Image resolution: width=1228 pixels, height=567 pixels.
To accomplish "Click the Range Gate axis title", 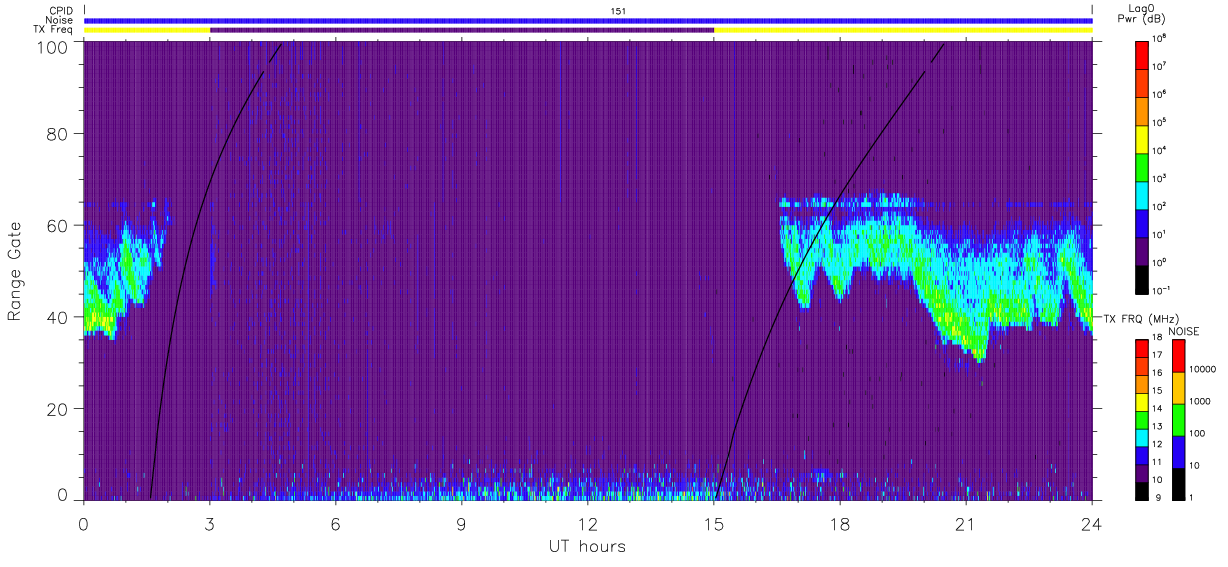I will pyautogui.click(x=15, y=270).
